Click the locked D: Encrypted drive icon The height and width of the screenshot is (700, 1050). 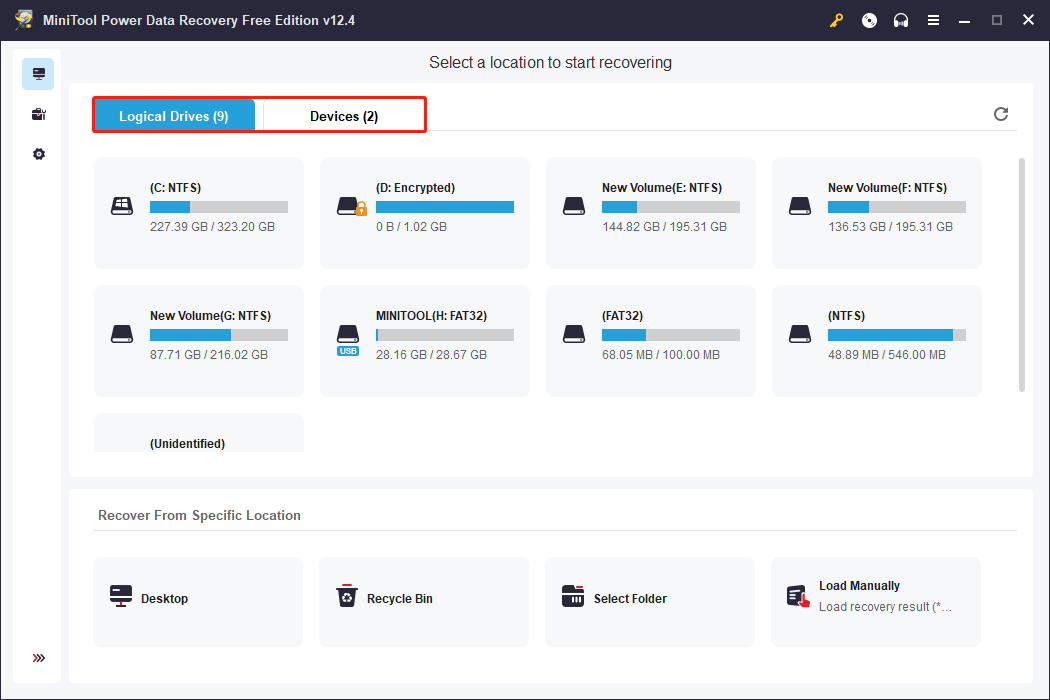click(x=352, y=206)
